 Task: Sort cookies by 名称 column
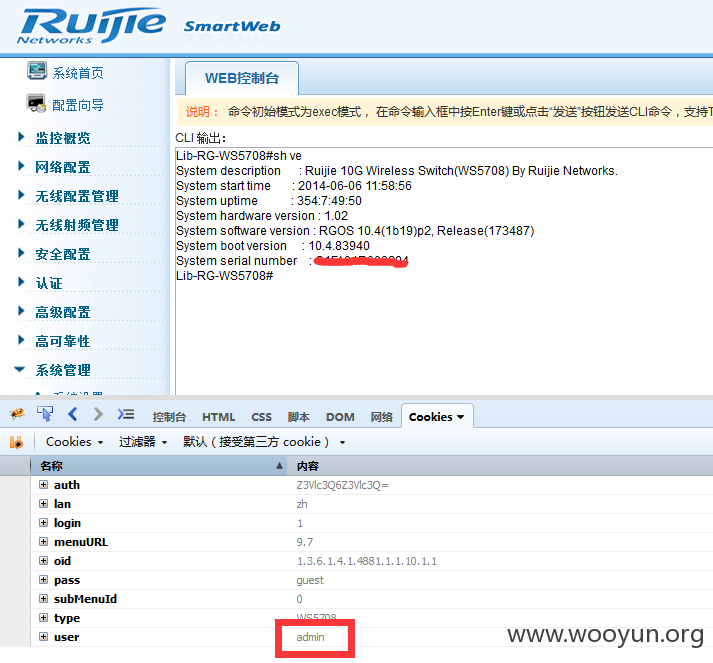(x=159, y=466)
